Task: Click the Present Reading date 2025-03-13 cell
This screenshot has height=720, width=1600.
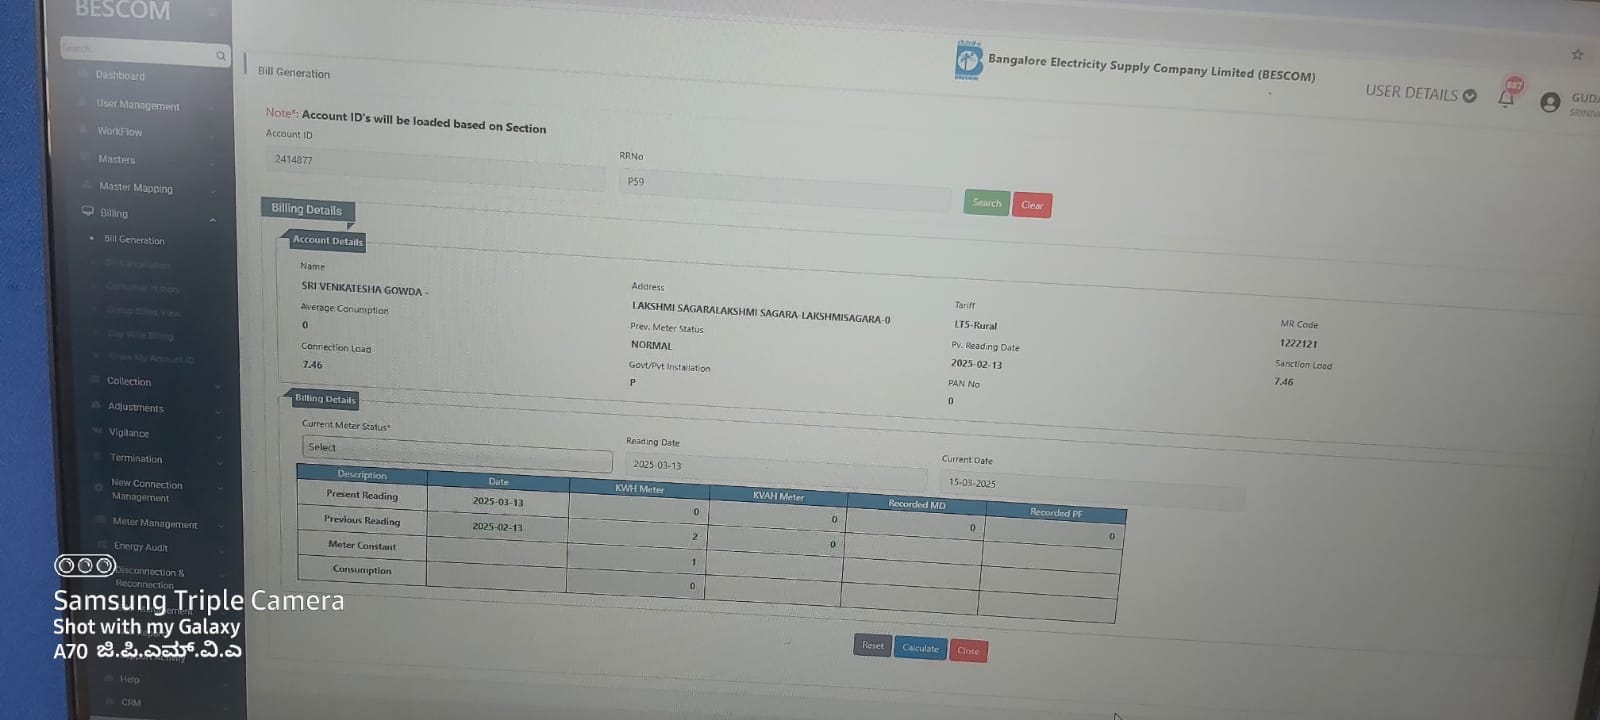Action: pos(498,501)
